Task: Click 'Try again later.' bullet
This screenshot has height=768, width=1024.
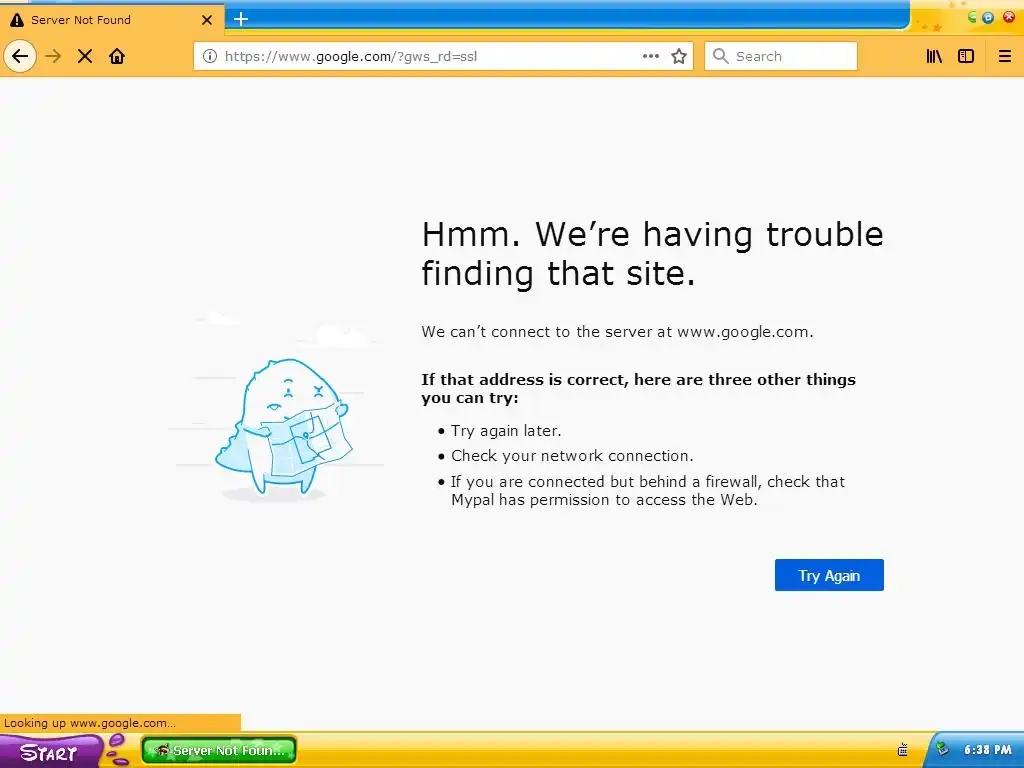Action: (506, 431)
